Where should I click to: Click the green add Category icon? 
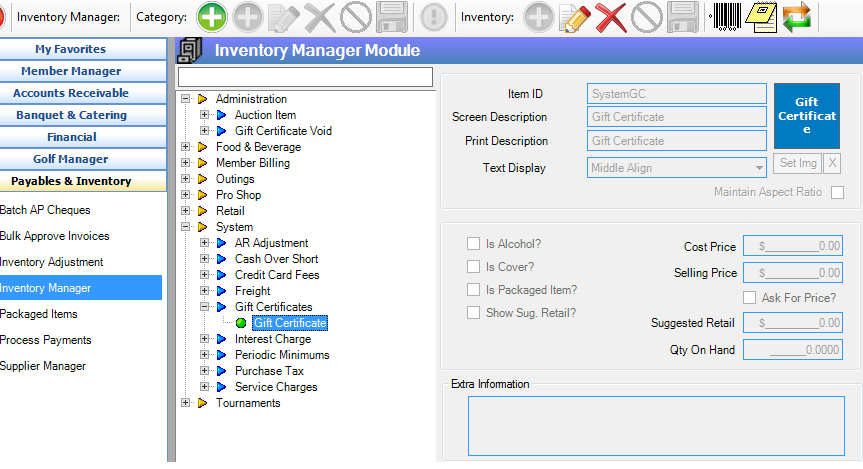click(211, 17)
